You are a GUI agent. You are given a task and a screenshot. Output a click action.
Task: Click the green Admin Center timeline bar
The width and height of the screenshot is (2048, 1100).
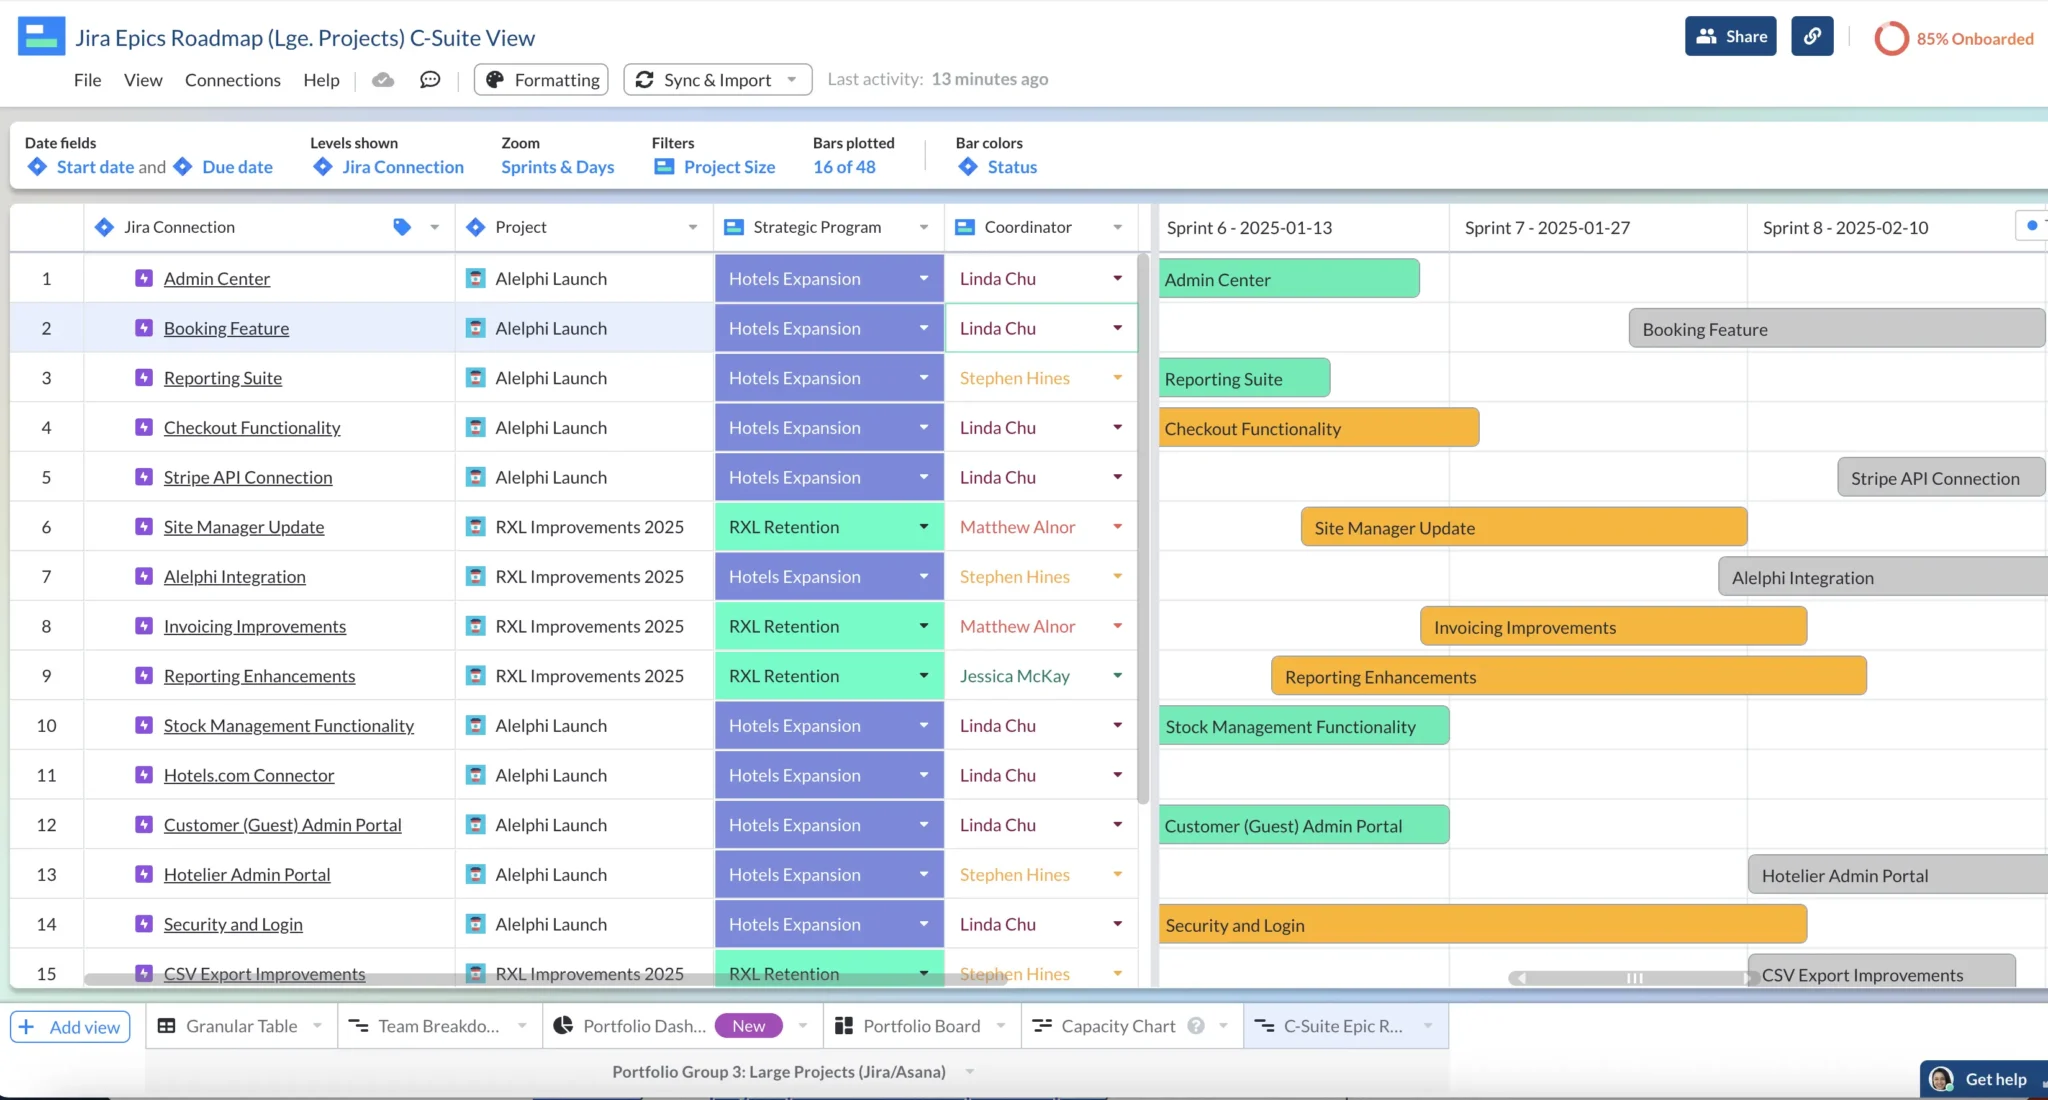(1289, 279)
